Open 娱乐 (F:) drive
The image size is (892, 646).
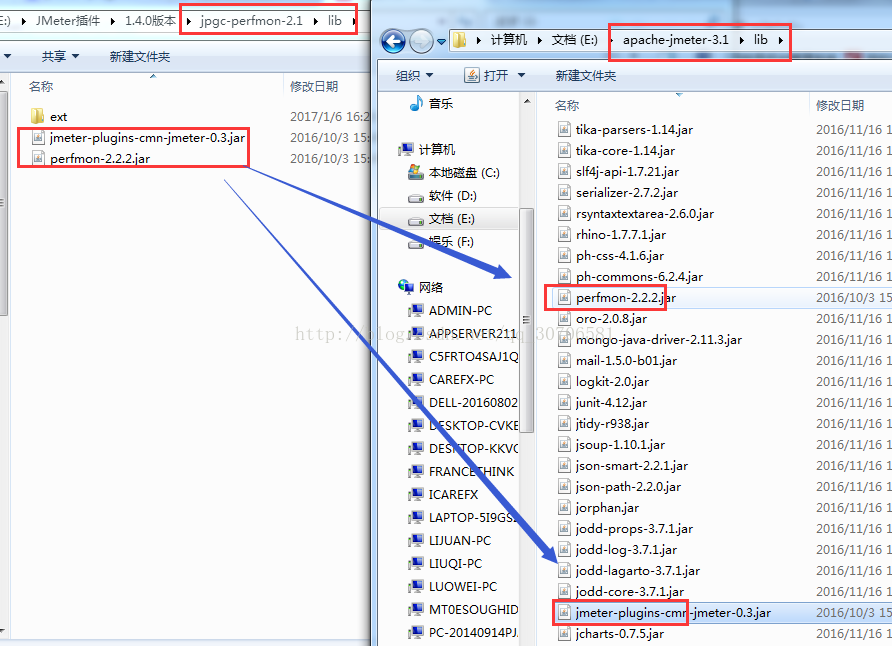tap(441, 242)
